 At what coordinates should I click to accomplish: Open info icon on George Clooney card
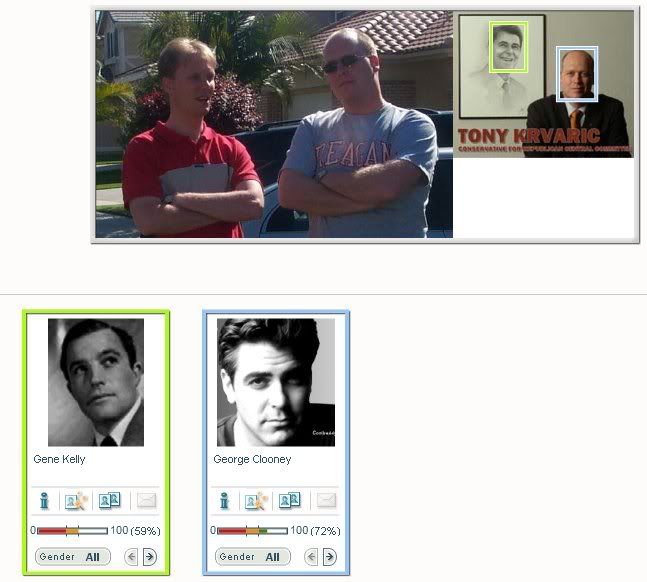coord(224,501)
